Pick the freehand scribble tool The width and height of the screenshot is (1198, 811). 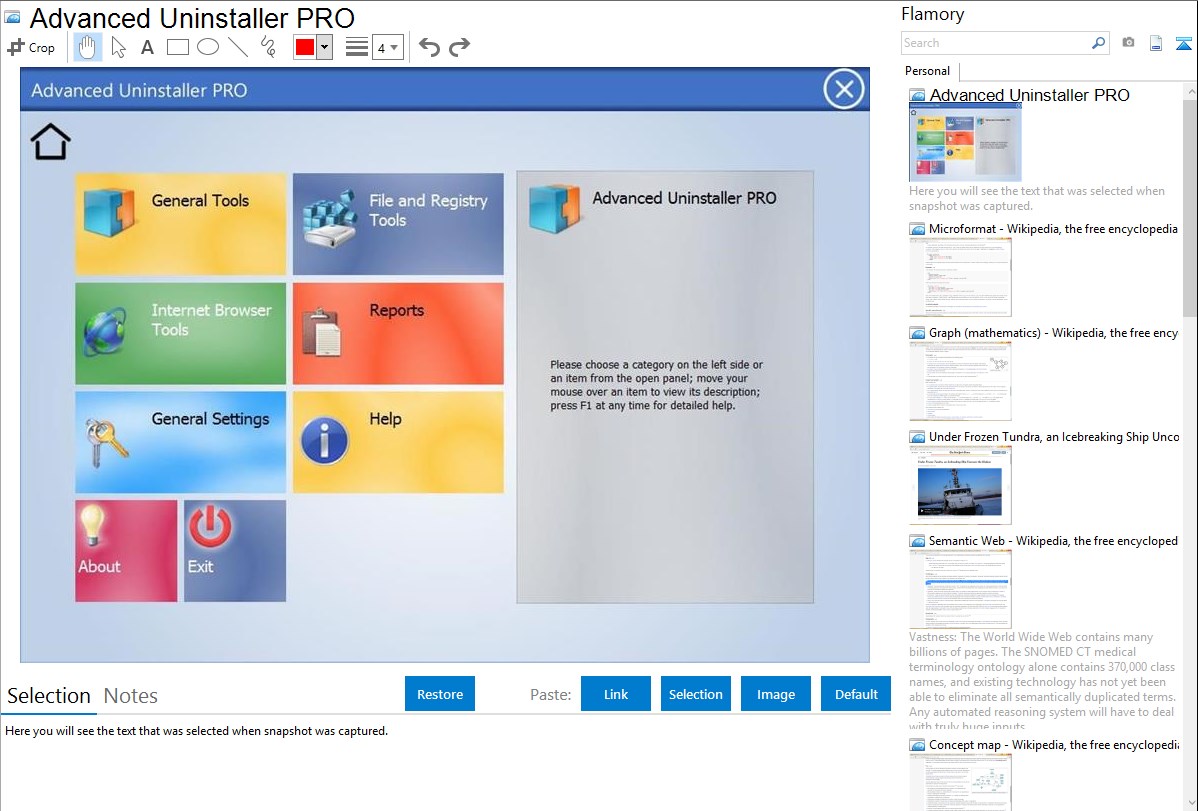(268, 47)
